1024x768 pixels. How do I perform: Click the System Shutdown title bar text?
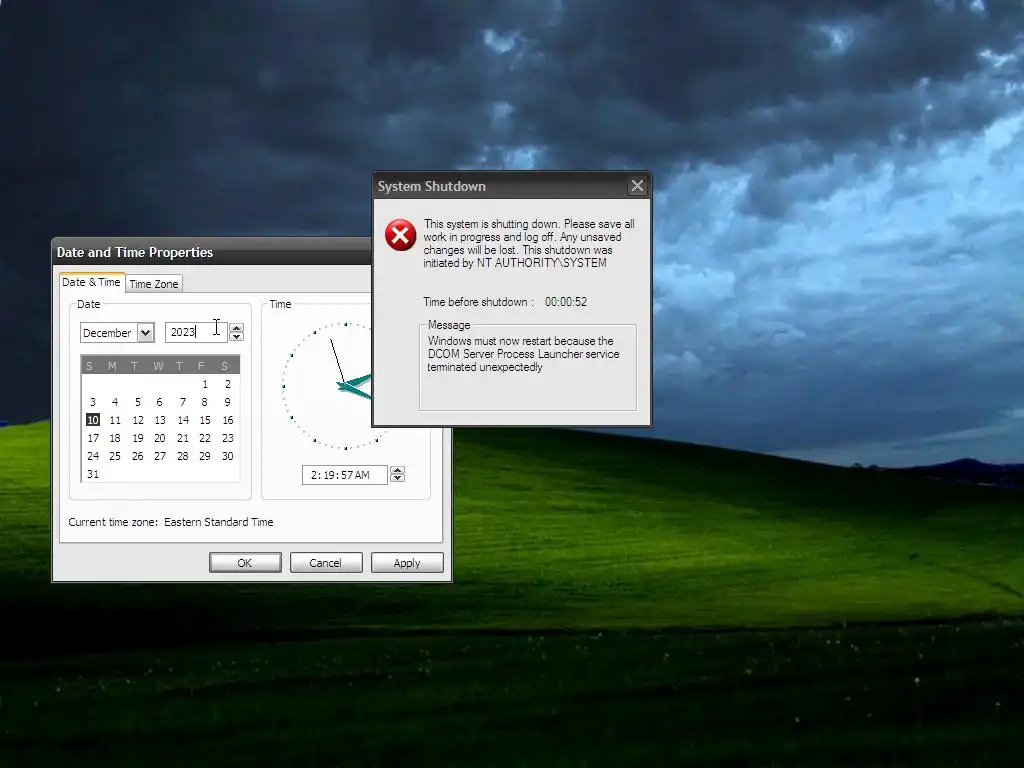432,186
